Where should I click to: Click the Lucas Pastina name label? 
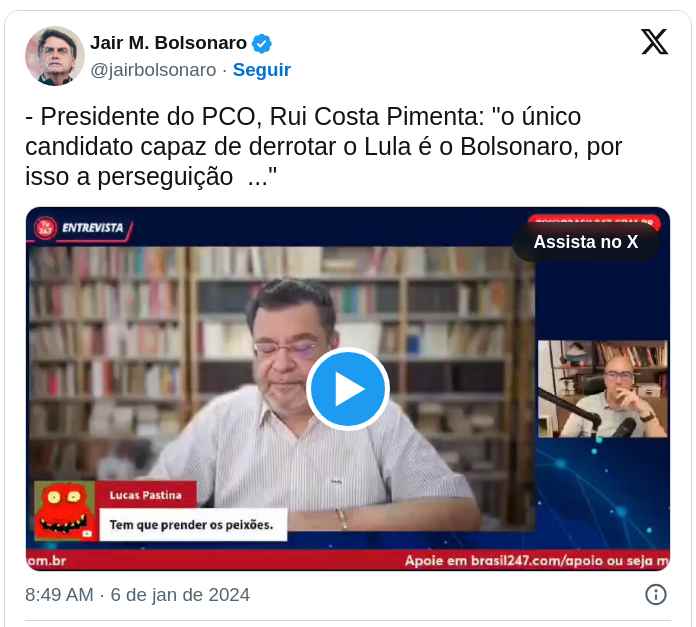tap(146, 495)
